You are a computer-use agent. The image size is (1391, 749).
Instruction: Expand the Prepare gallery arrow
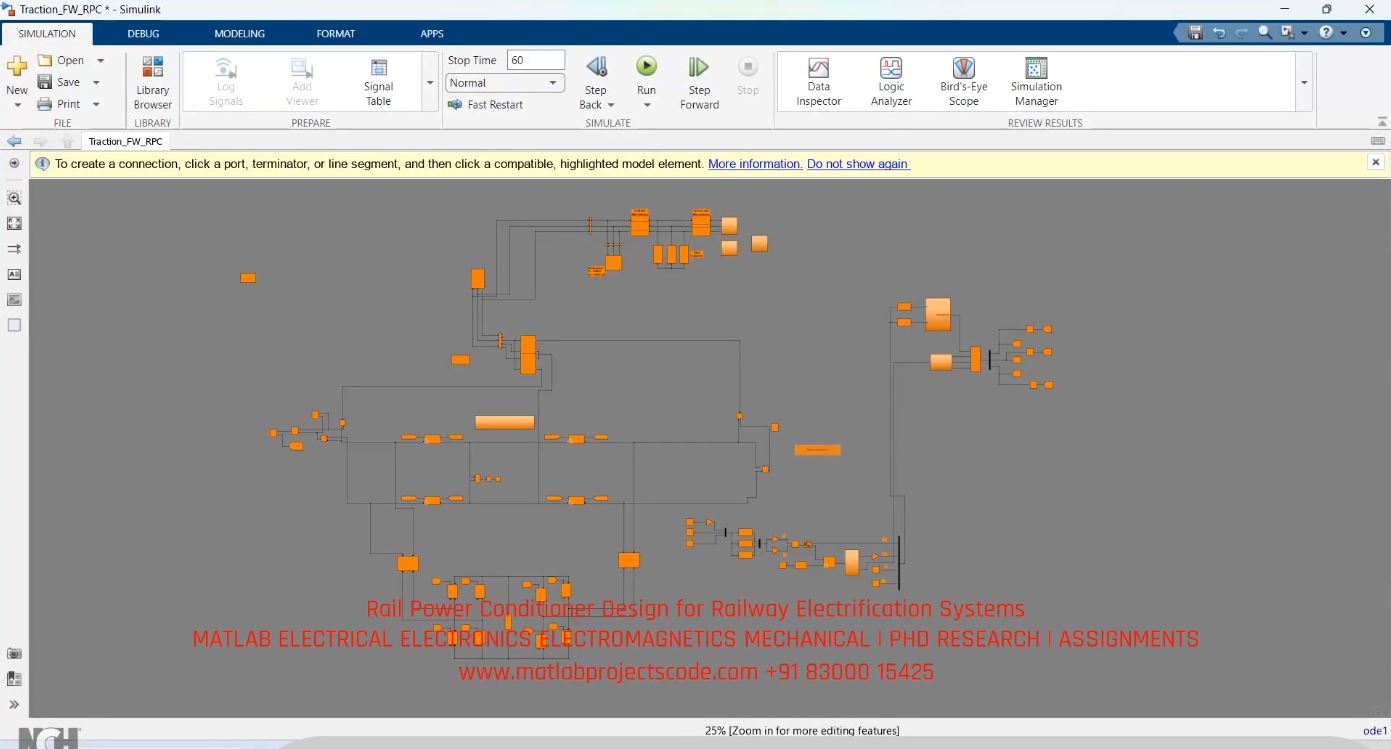coord(430,82)
